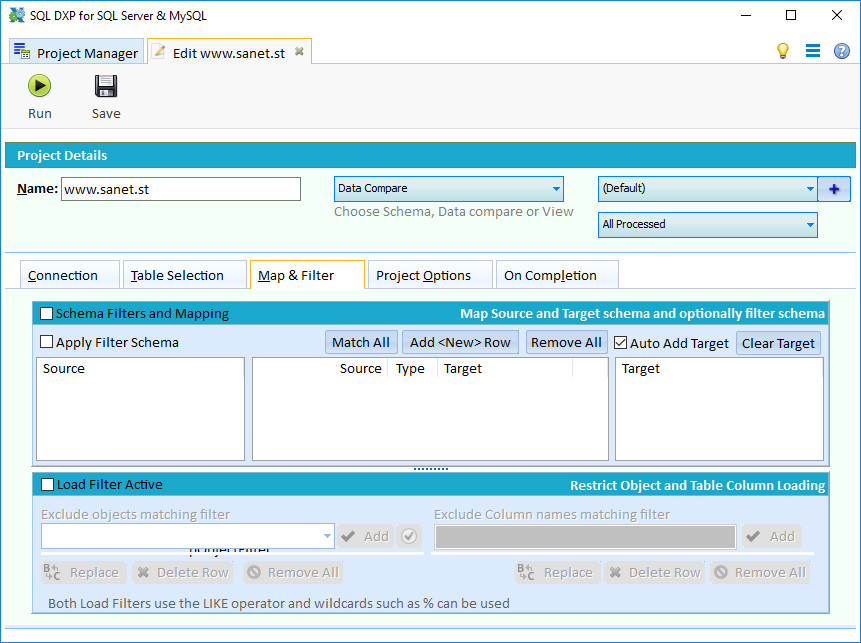Click inside the Name field
The width and height of the screenshot is (861, 643).
point(180,188)
